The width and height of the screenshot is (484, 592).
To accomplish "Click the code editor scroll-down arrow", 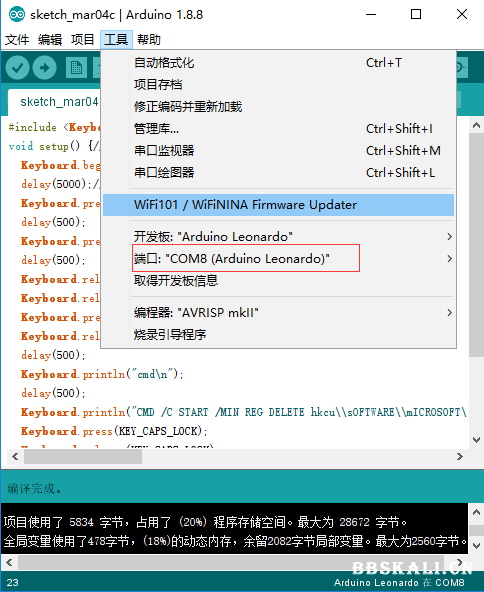I will [476, 440].
